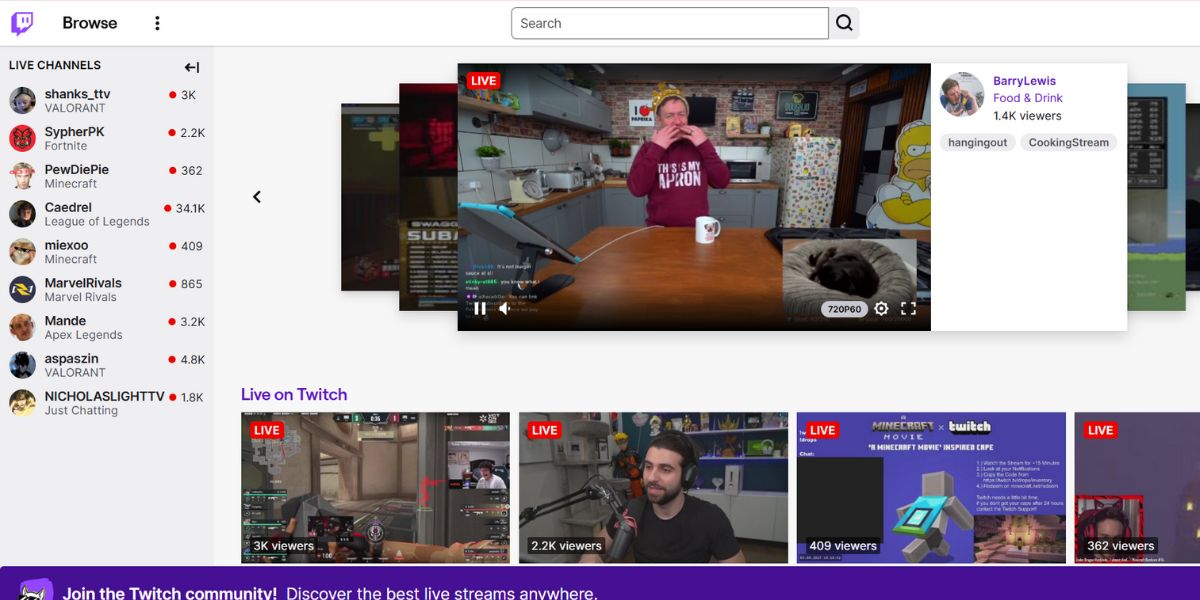Click inside the Search field

668,22
